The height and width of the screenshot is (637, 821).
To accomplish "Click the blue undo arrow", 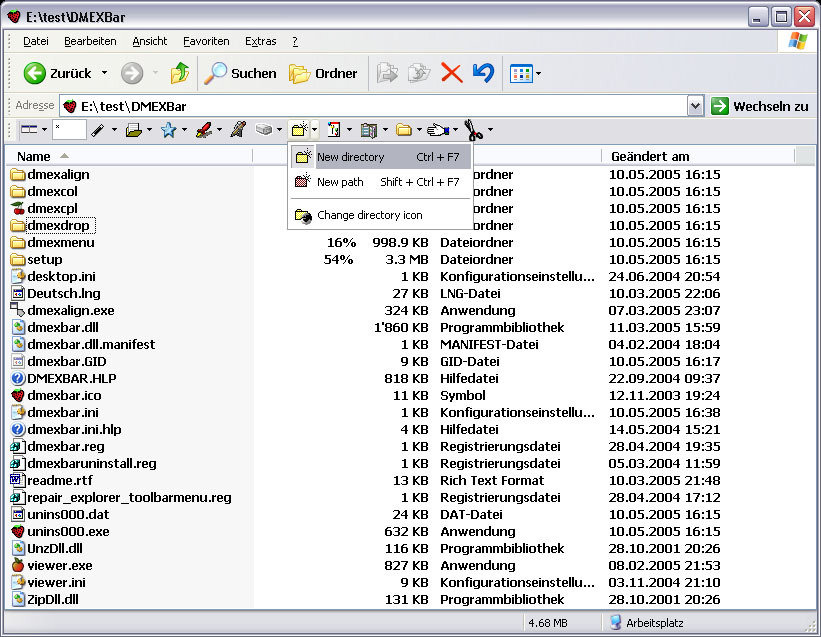I will (x=483, y=73).
